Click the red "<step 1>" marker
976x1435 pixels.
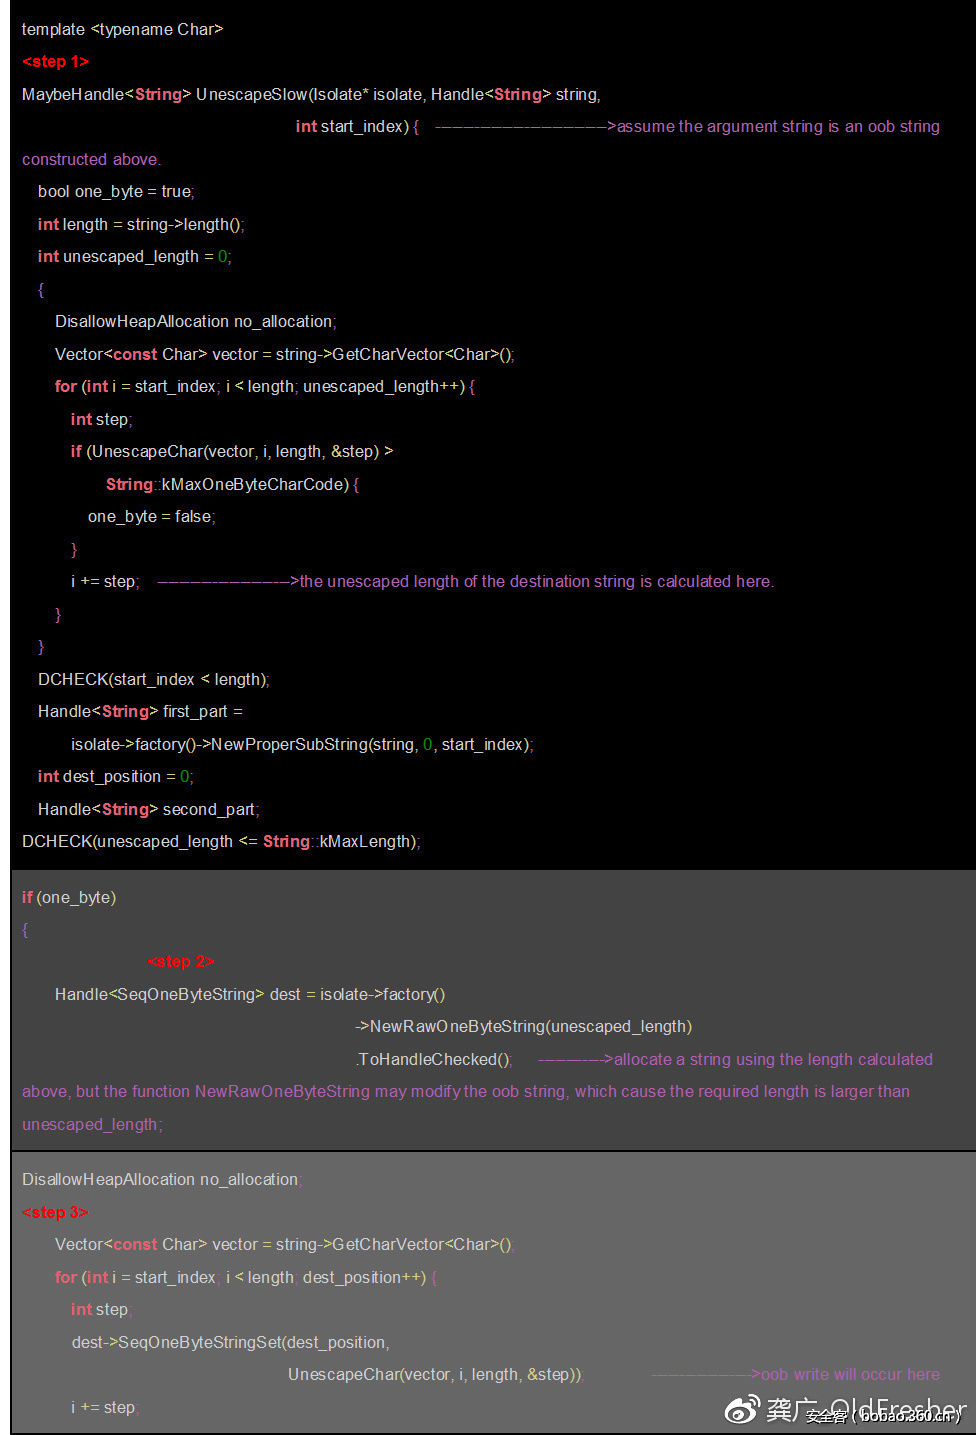point(55,62)
